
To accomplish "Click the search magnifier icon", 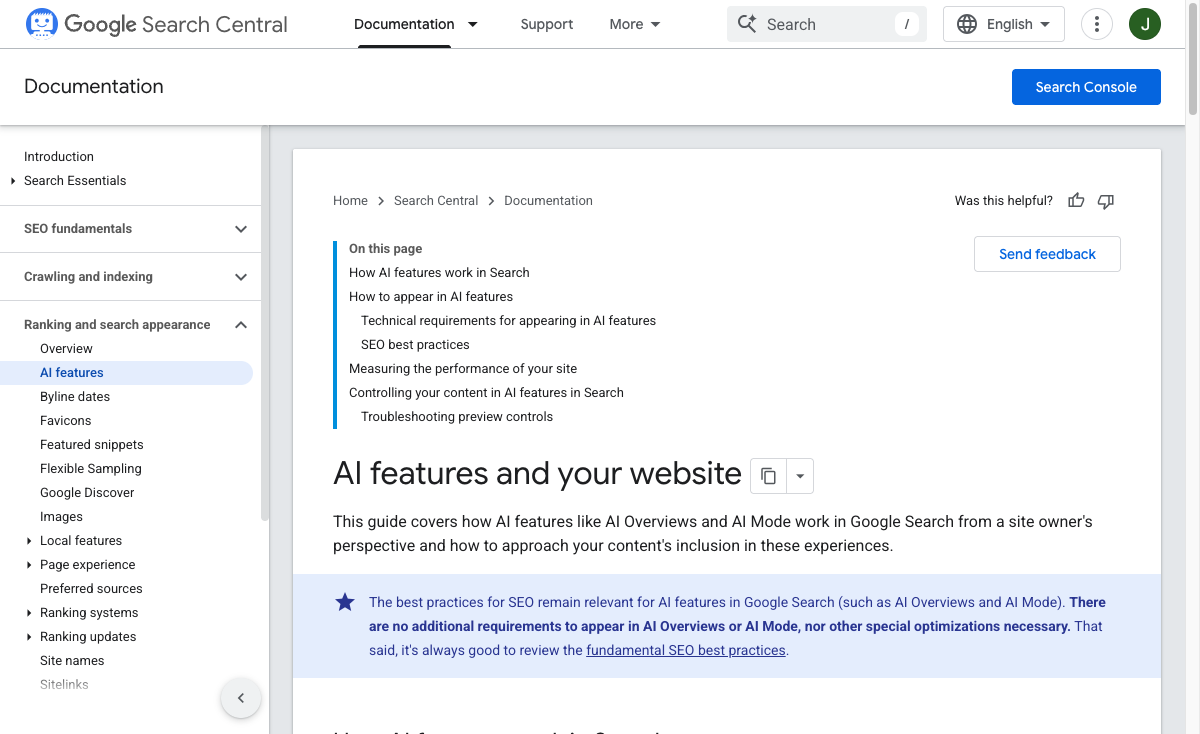I will (x=747, y=24).
